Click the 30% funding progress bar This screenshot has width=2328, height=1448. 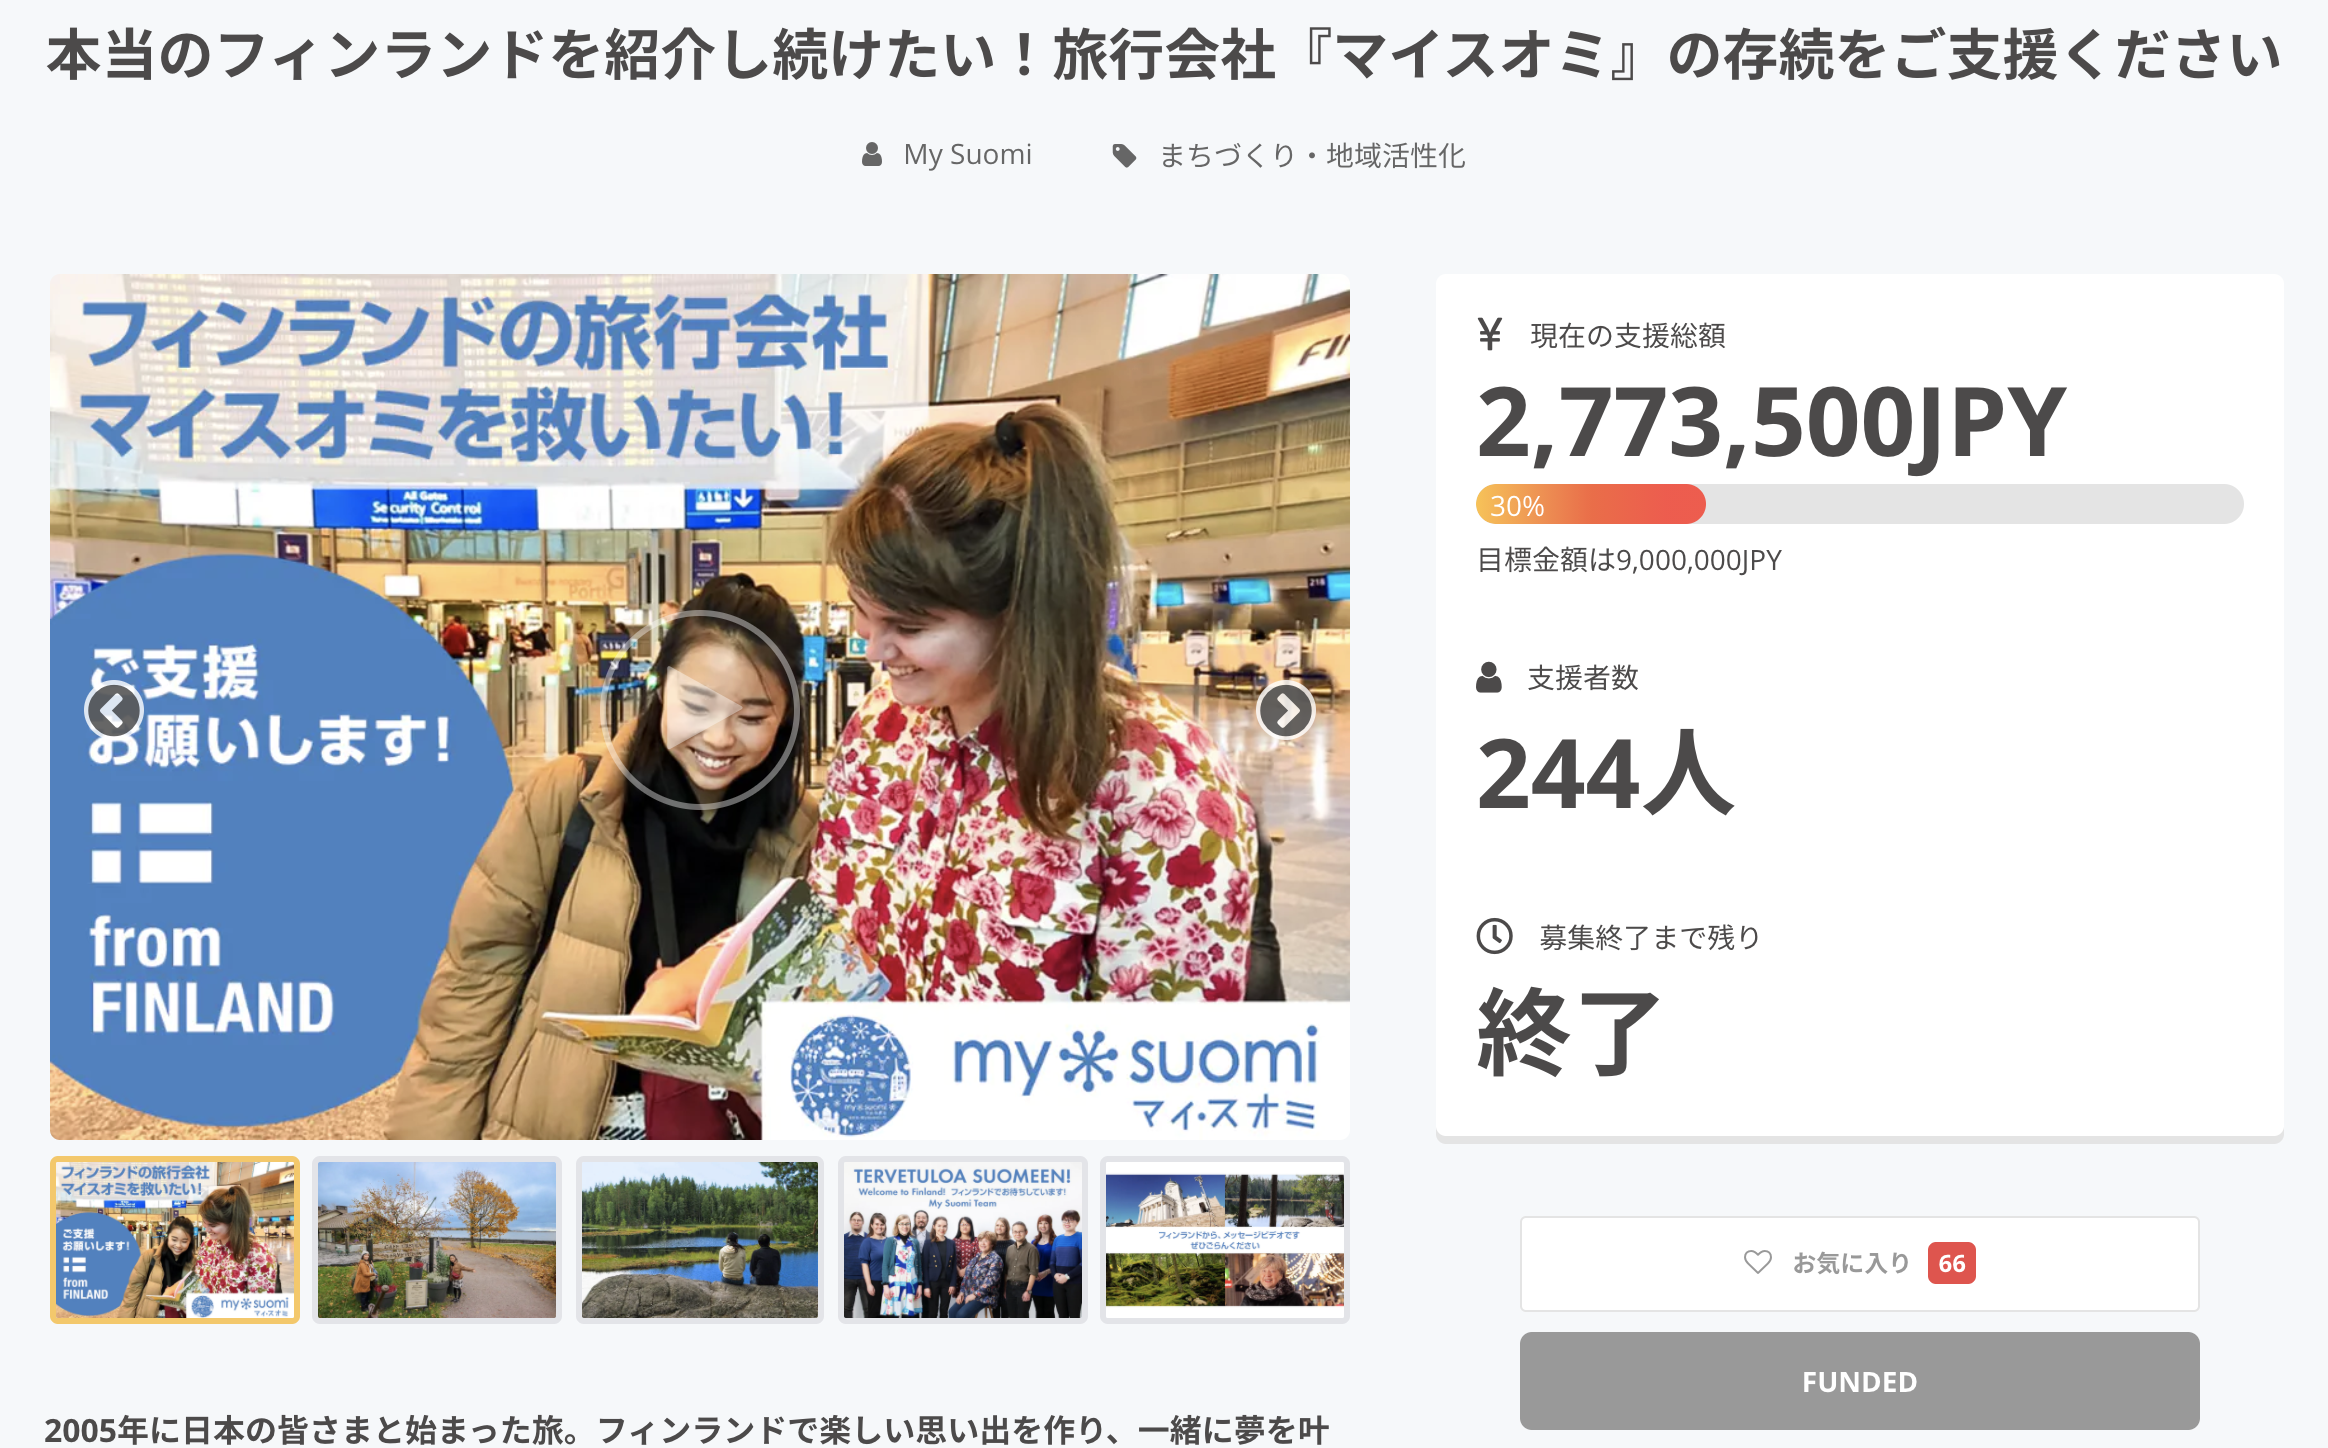[x=1859, y=504]
